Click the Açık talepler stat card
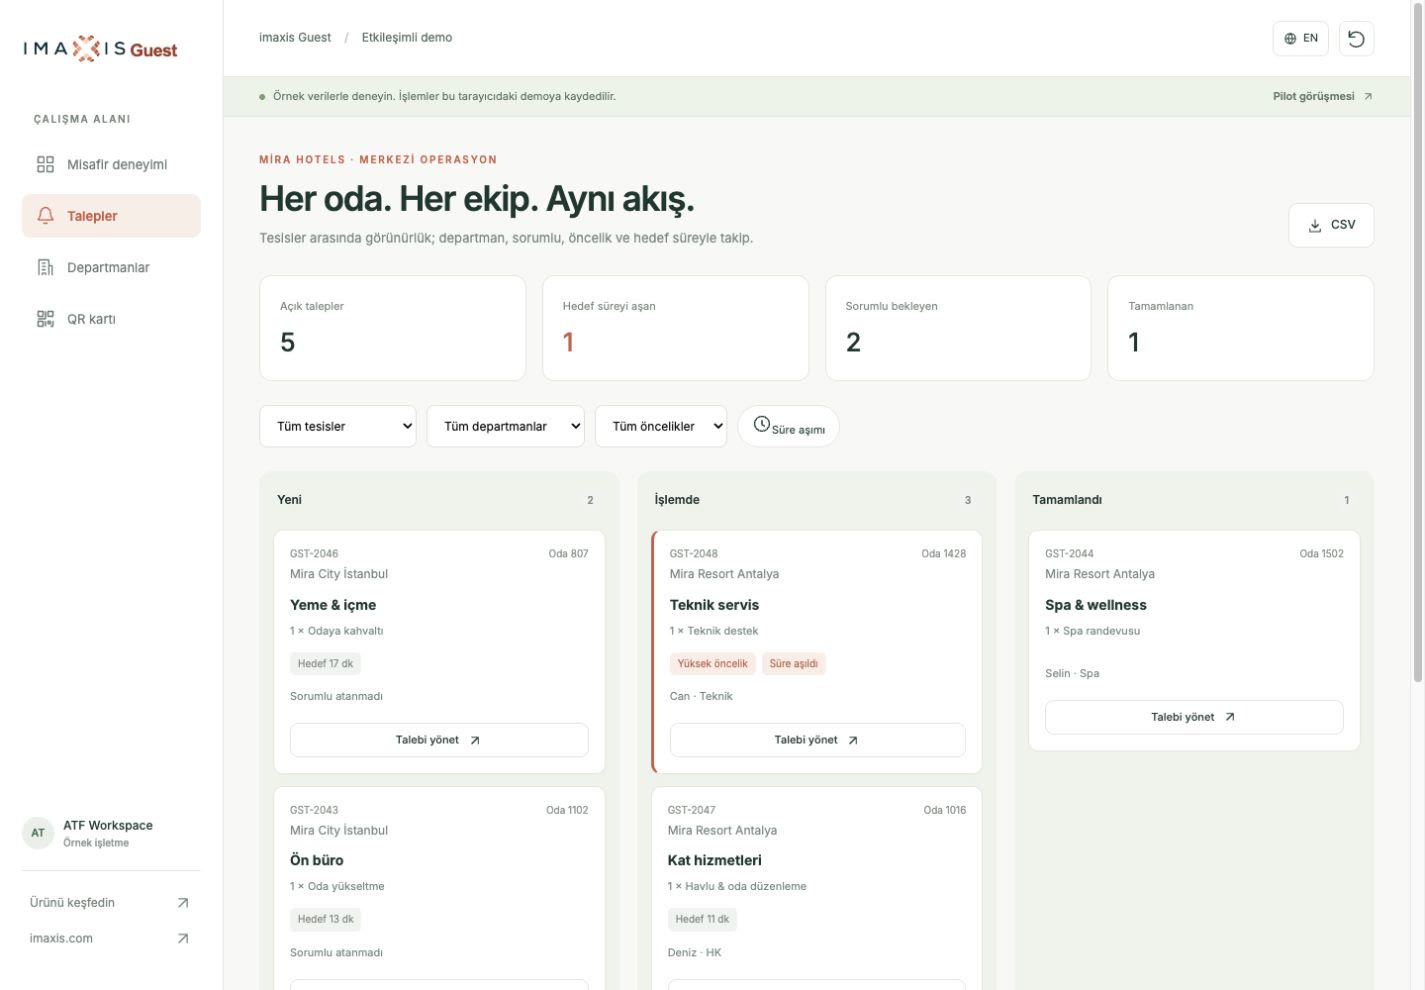 point(393,328)
